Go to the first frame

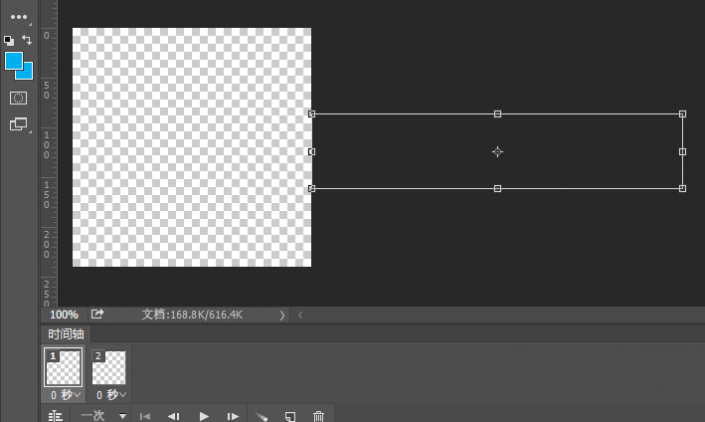tap(145, 417)
